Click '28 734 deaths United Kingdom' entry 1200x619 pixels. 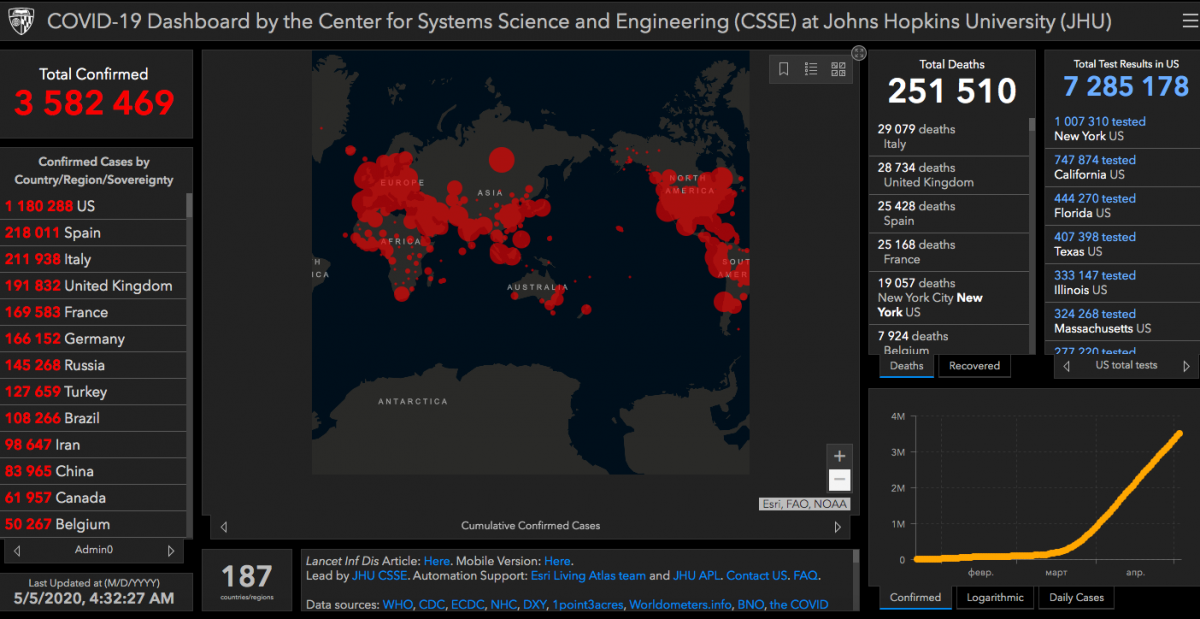(x=949, y=175)
